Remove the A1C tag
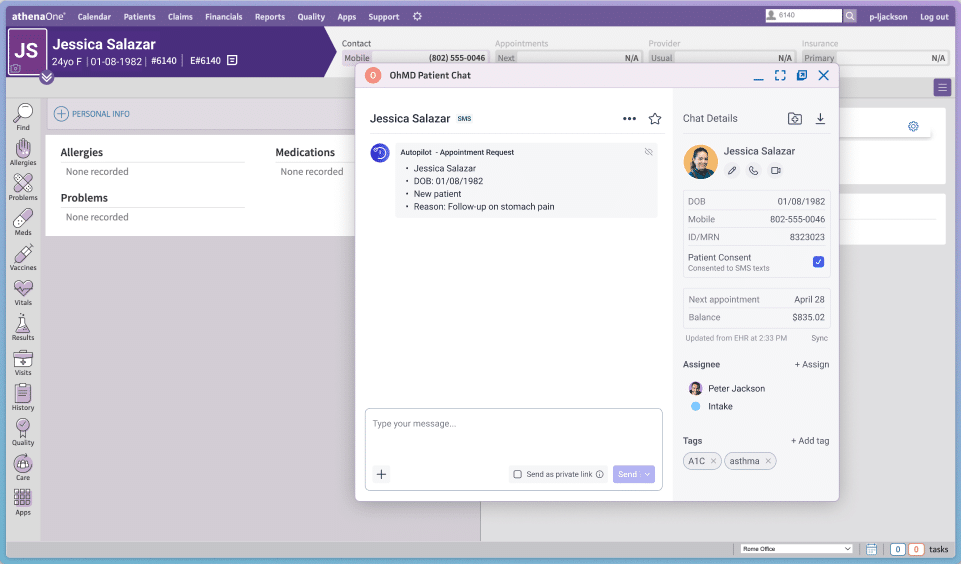The height and width of the screenshot is (564, 961). pos(713,461)
